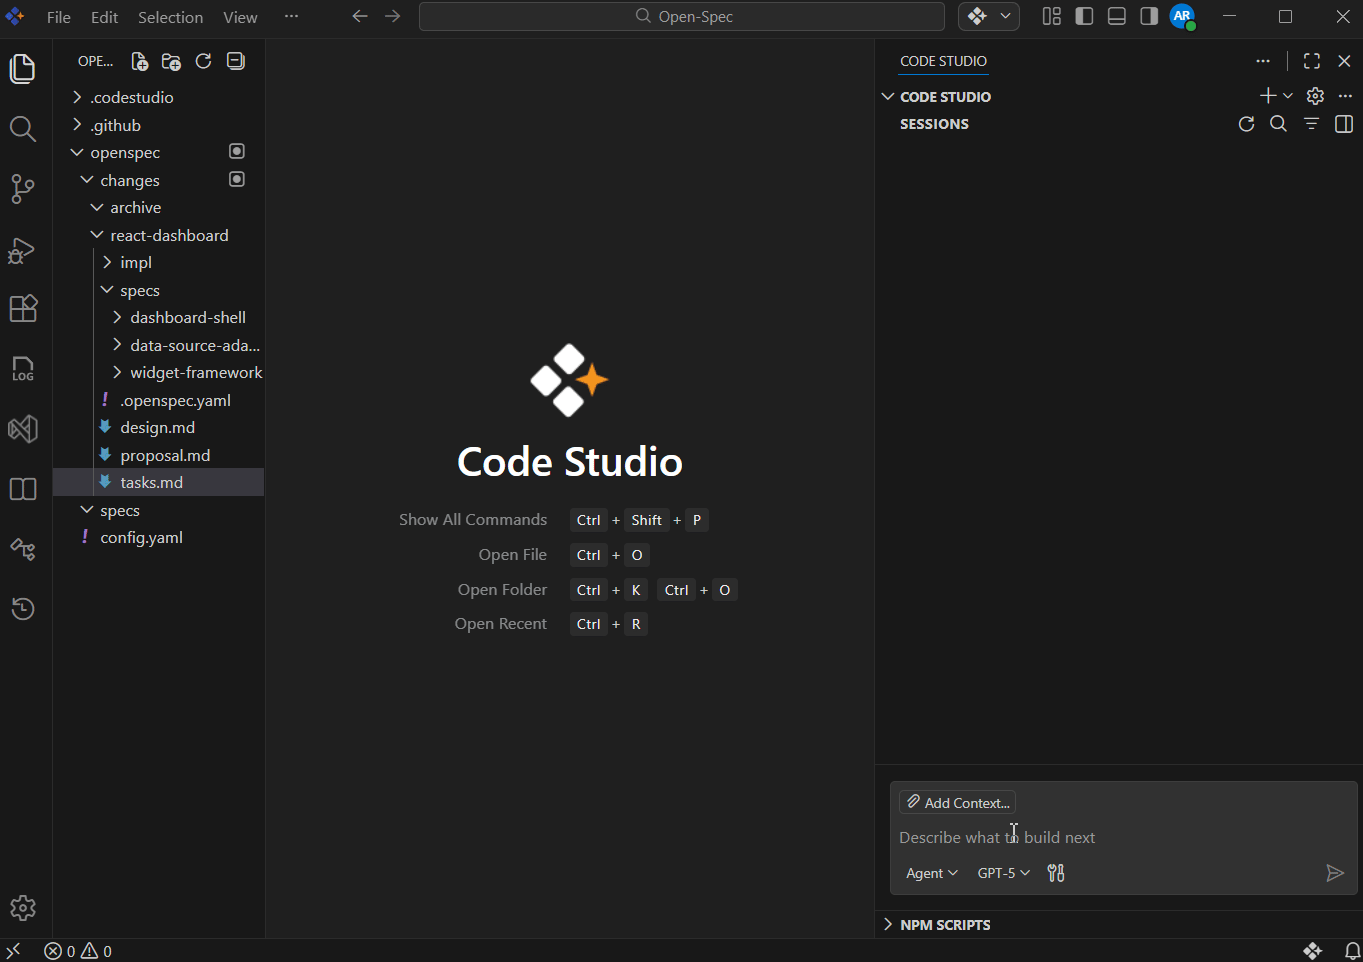
Task: Open the View menu
Action: [x=240, y=17]
